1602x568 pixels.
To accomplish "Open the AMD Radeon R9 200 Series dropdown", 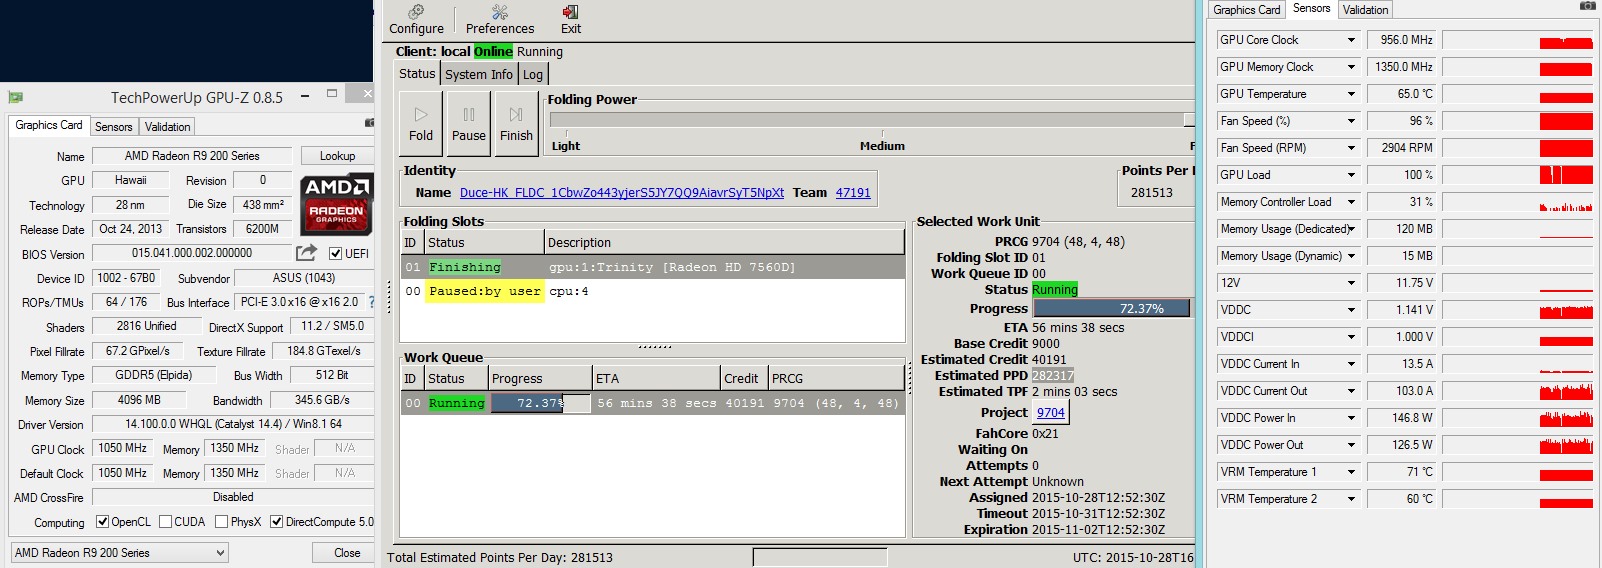I will [119, 552].
